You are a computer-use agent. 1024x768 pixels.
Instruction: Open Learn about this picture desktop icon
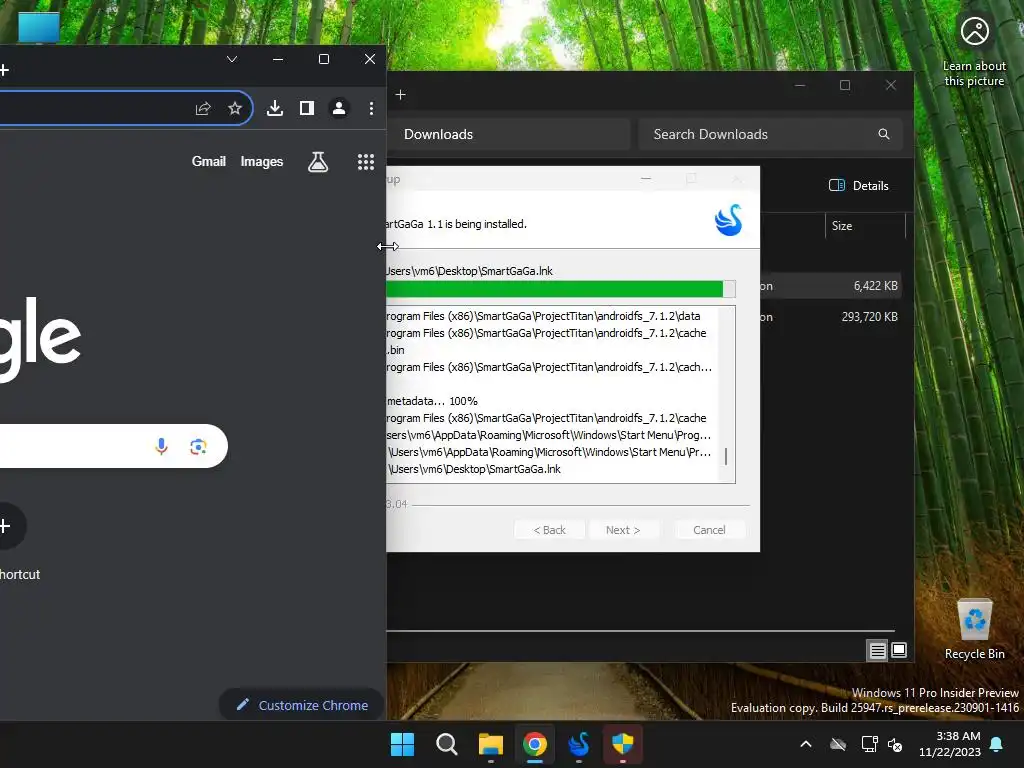tap(974, 51)
